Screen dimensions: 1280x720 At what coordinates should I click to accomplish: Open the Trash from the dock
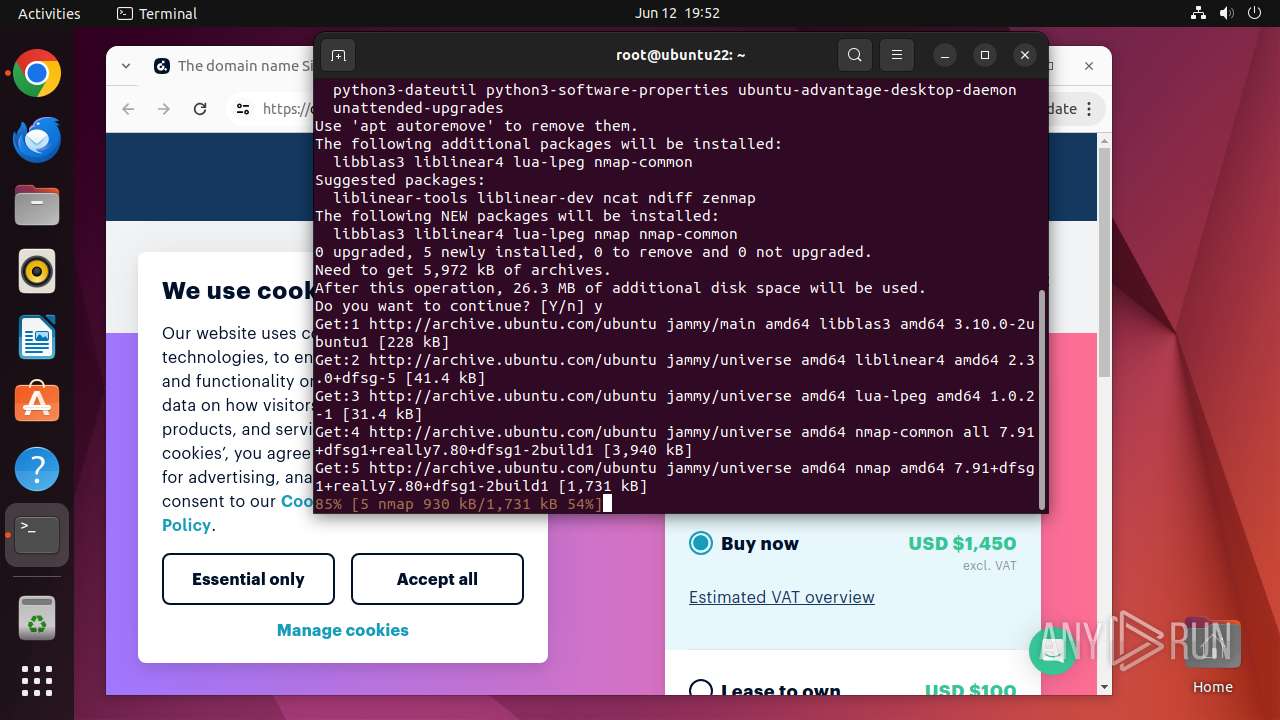point(37,619)
